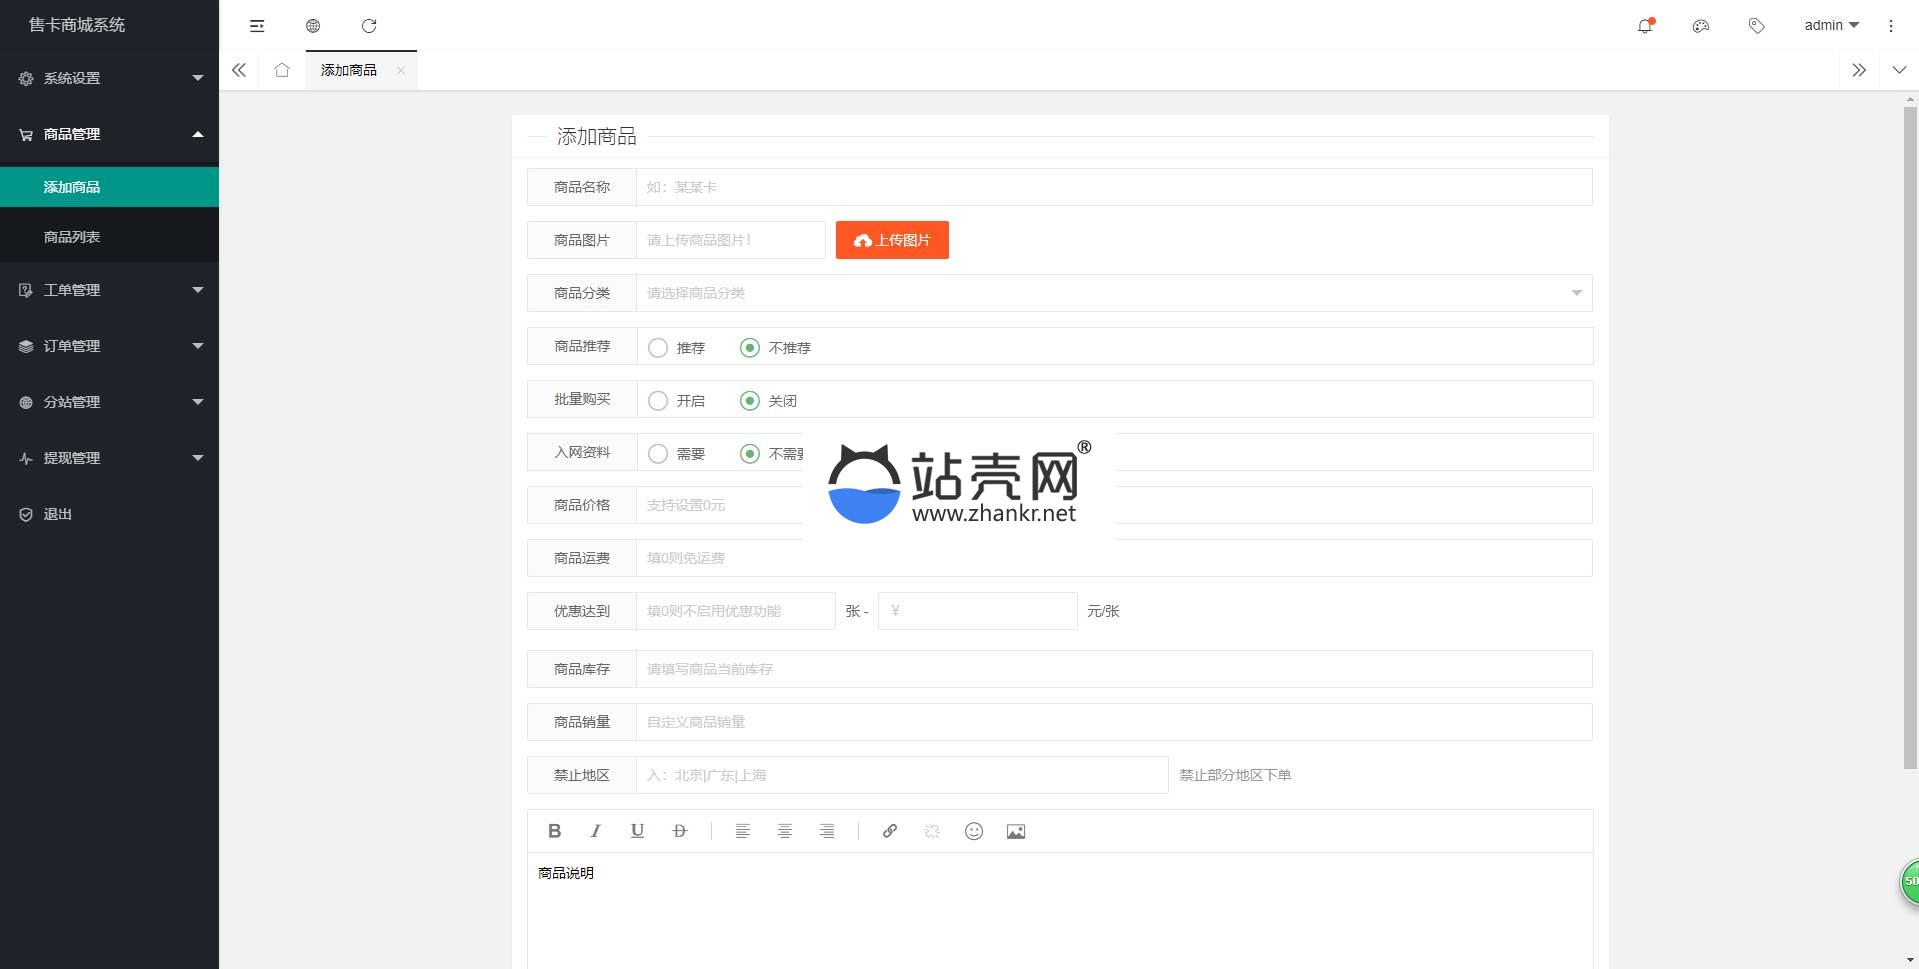Refresh the page using the reload icon

(369, 26)
